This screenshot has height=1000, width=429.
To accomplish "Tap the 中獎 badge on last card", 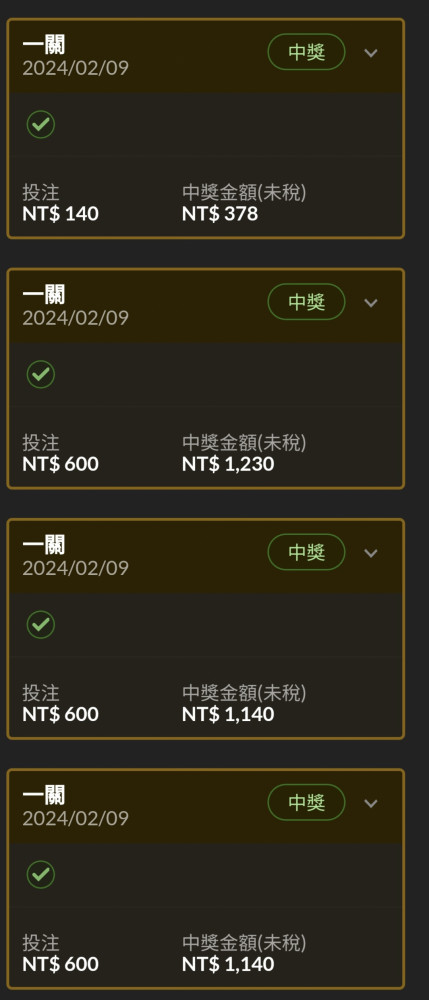I will [x=307, y=802].
